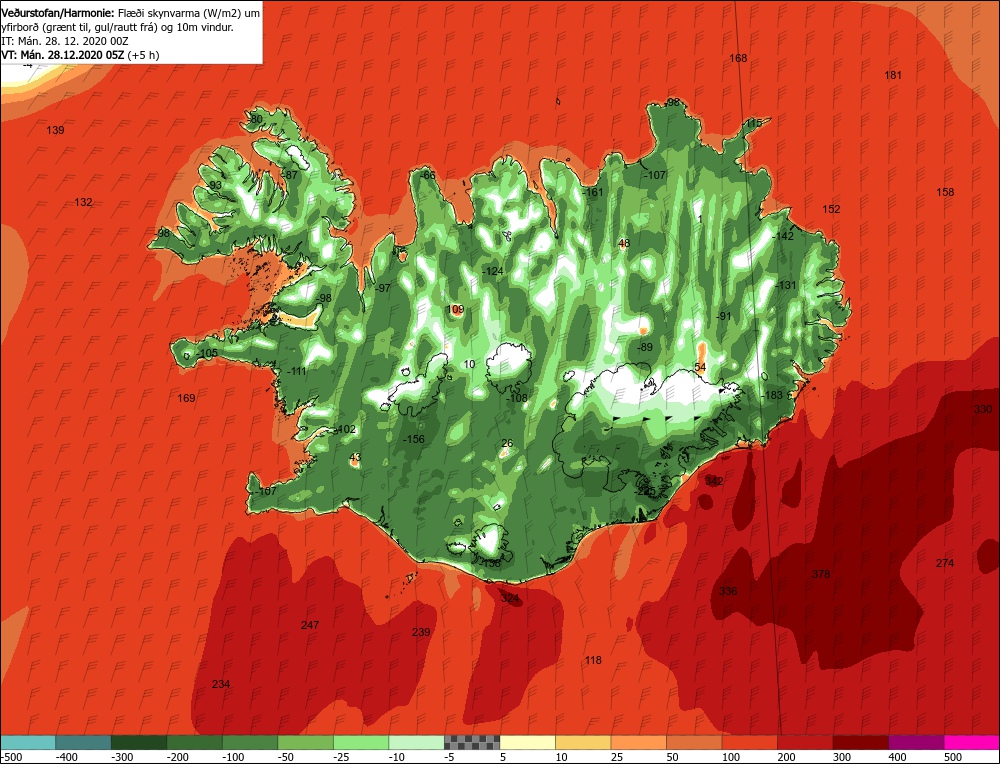Image resolution: width=1000 pixels, height=764 pixels.
Task: Click the legend label "-500"
Action: pyautogui.click(x=11, y=757)
